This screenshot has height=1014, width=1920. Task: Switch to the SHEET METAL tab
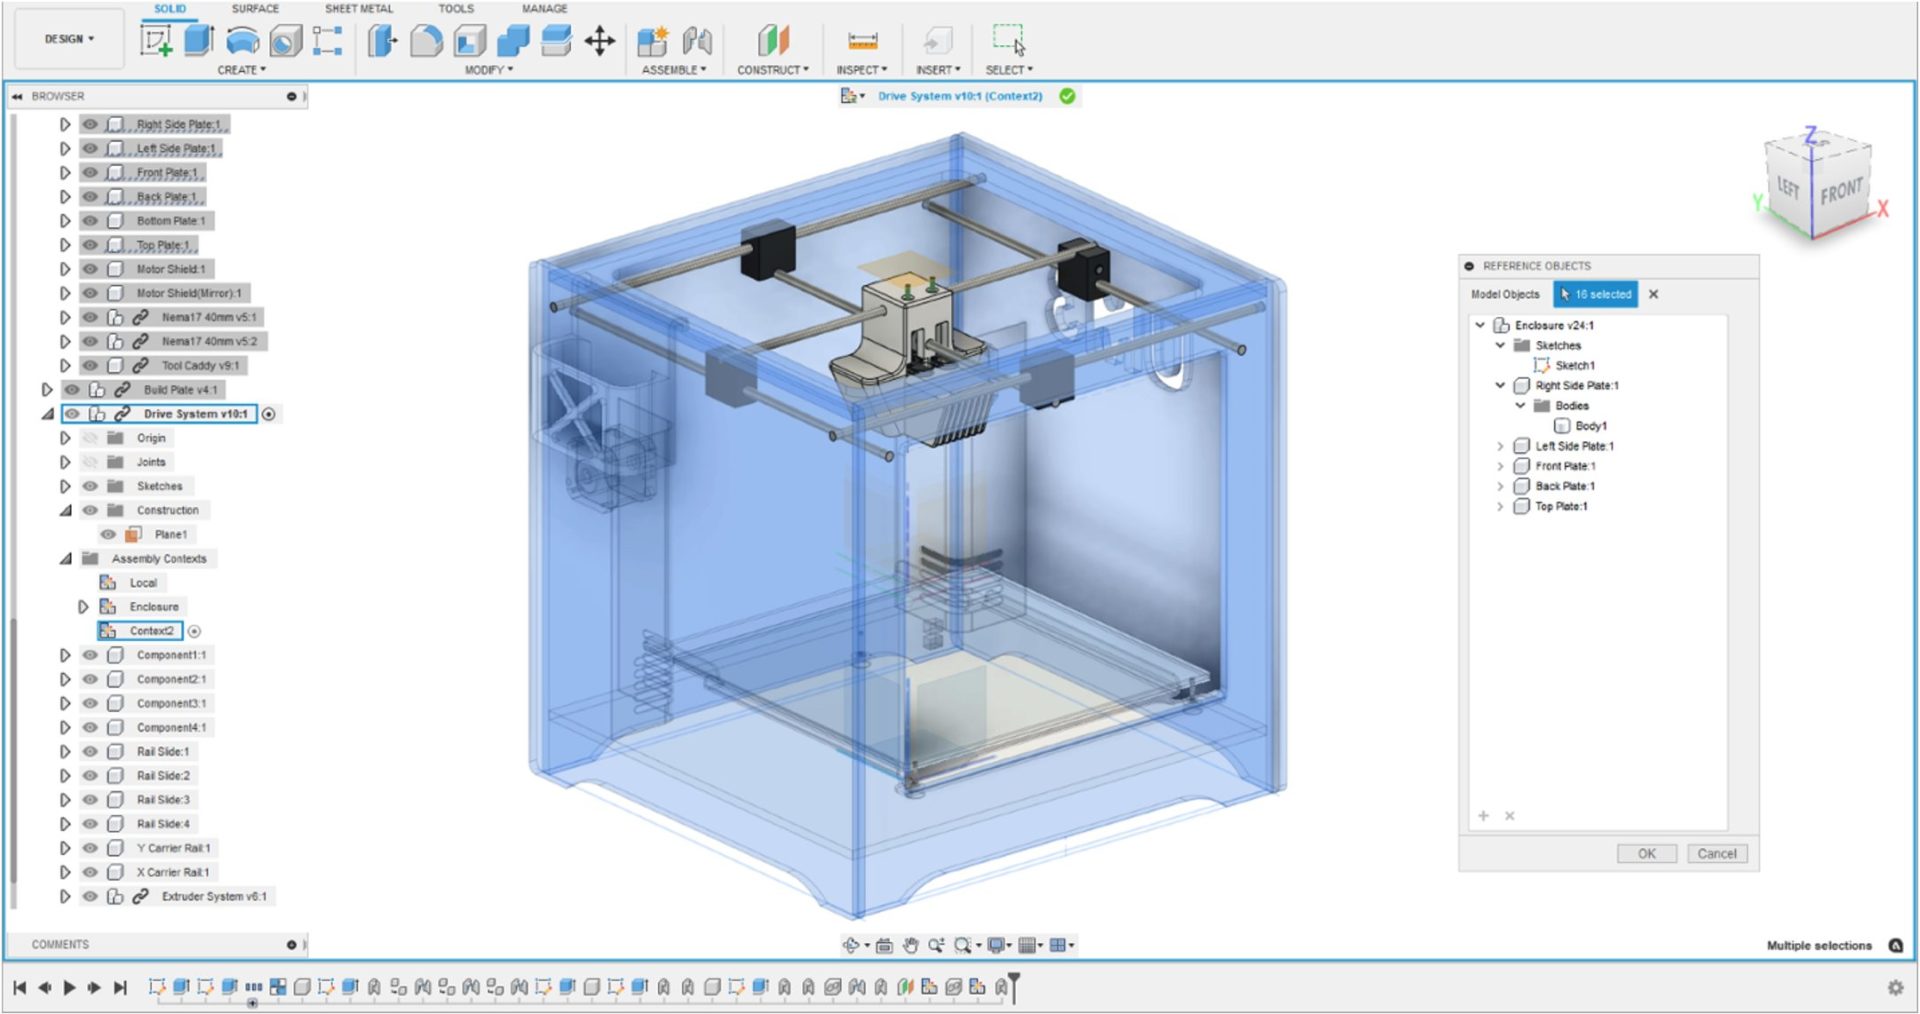point(358,9)
